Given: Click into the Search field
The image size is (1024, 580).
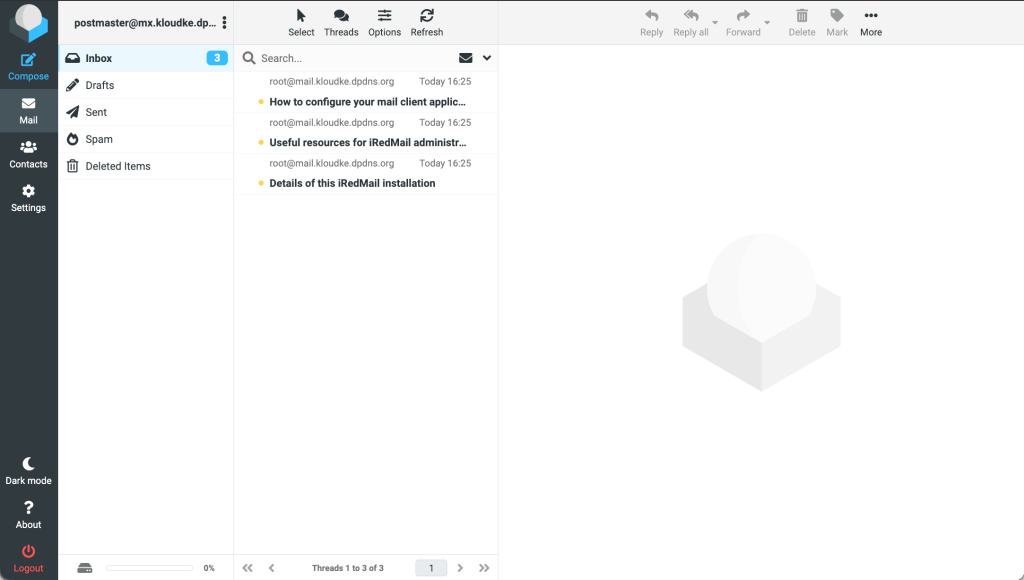Looking at the screenshot, I should pyautogui.click(x=350, y=58).
